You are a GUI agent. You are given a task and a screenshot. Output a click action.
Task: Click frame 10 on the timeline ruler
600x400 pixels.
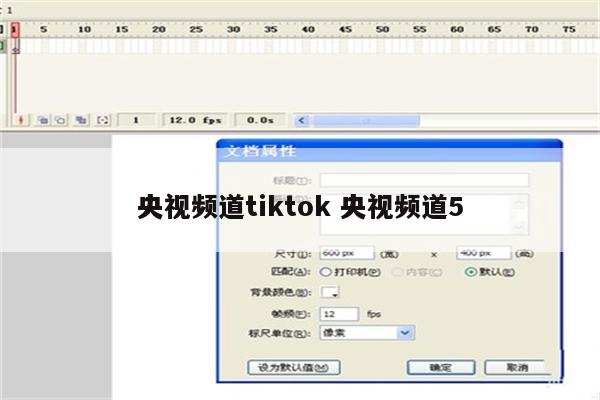point(84,29)
